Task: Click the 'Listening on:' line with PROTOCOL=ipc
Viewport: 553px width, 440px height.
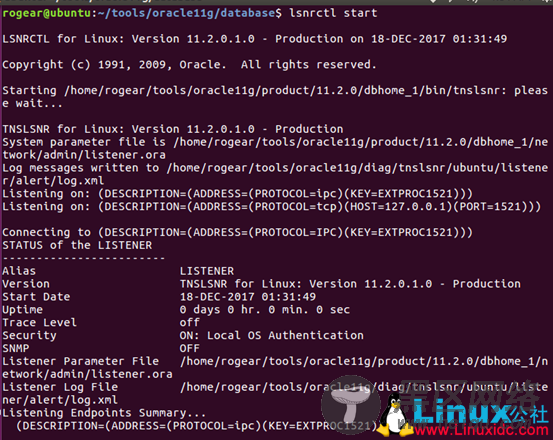Action: click(237, 194)
